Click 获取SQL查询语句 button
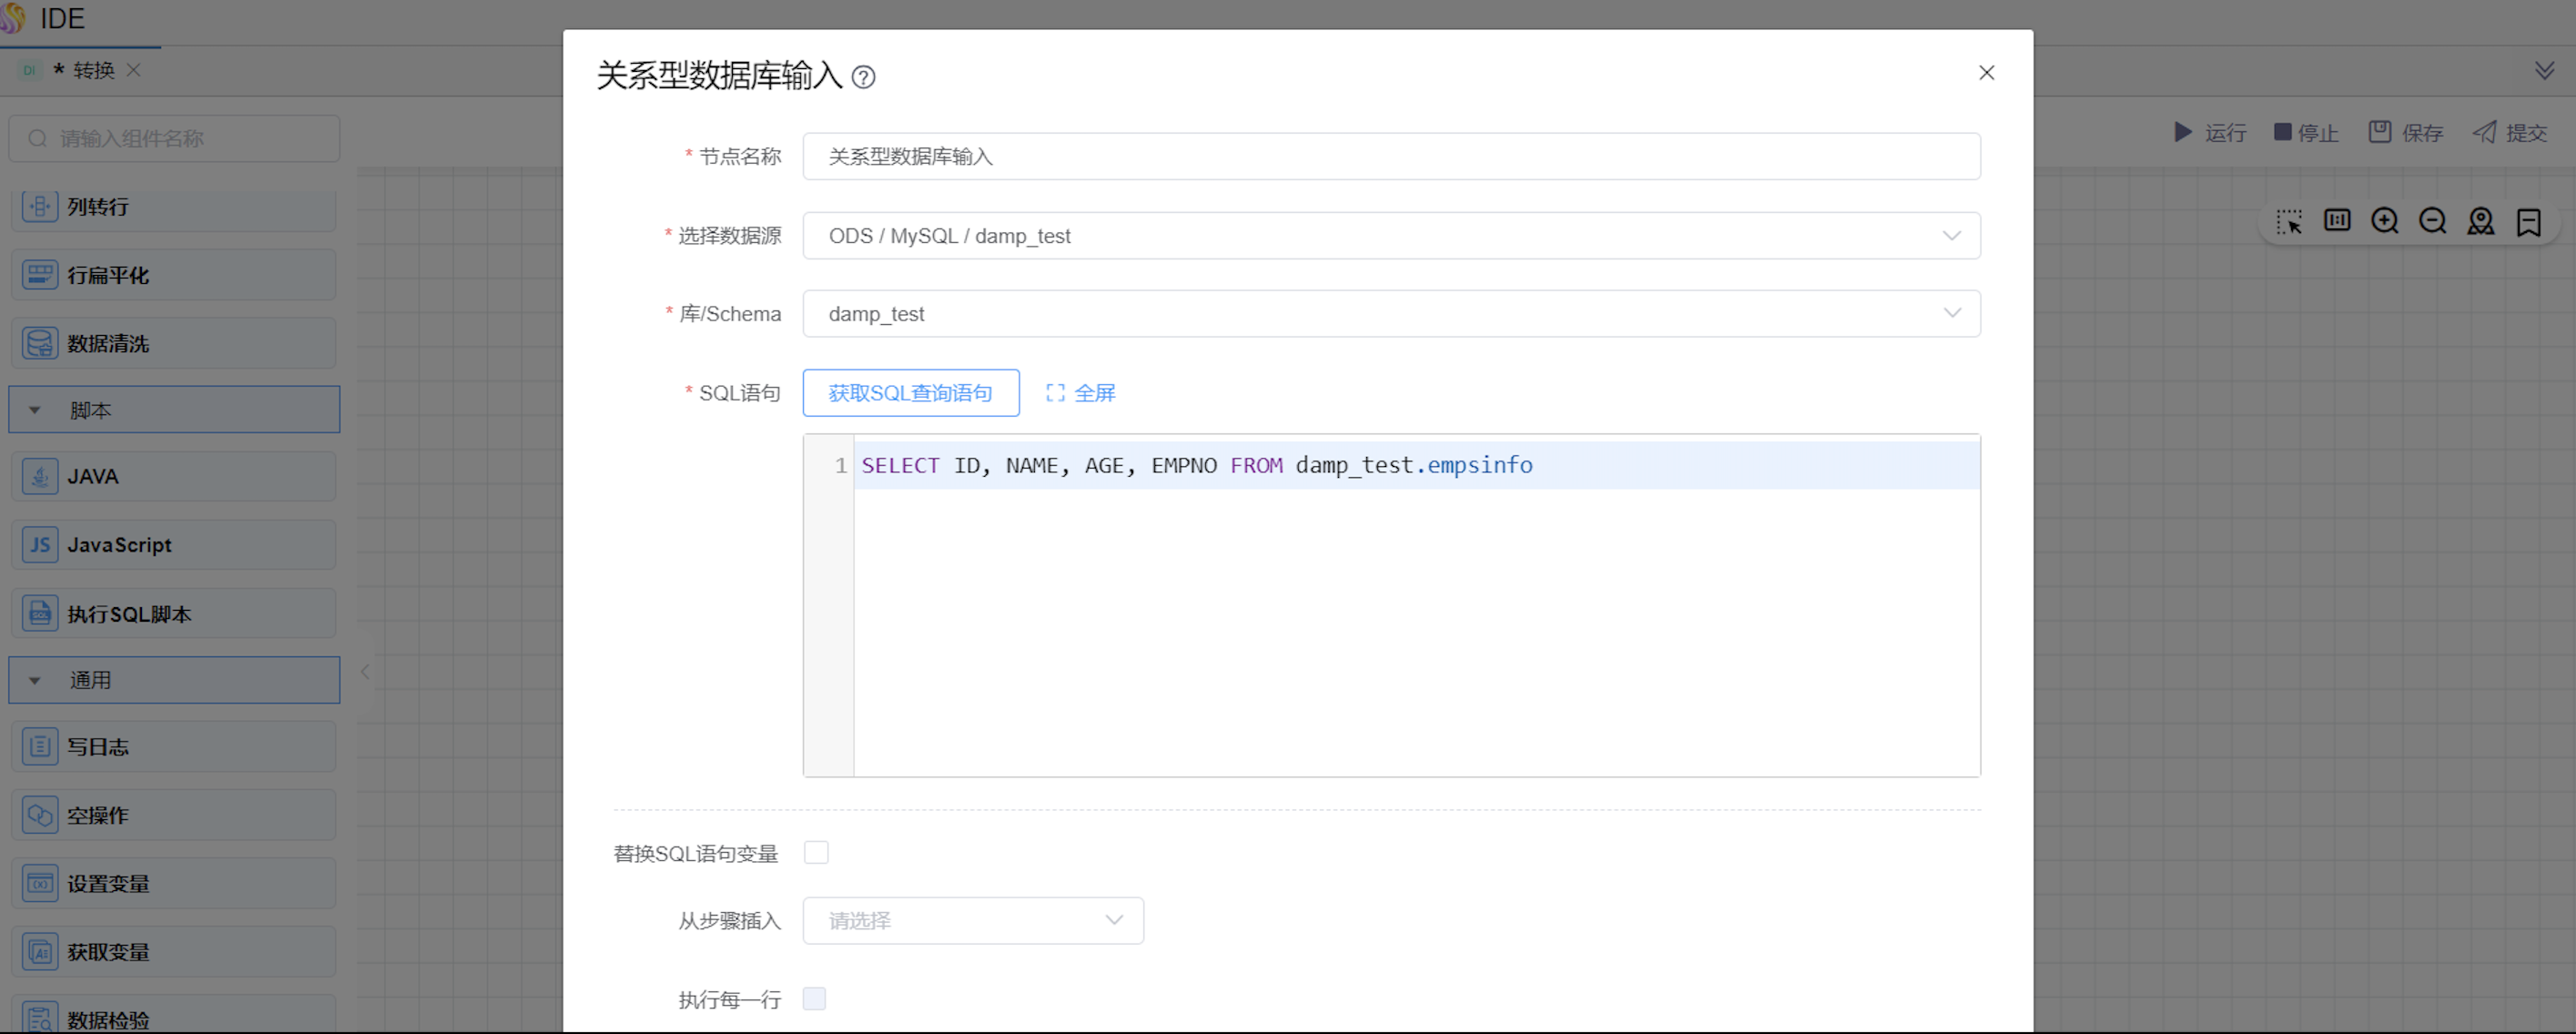The height and width of the screenshot is (1034, 2576). [x=910, y=393]
